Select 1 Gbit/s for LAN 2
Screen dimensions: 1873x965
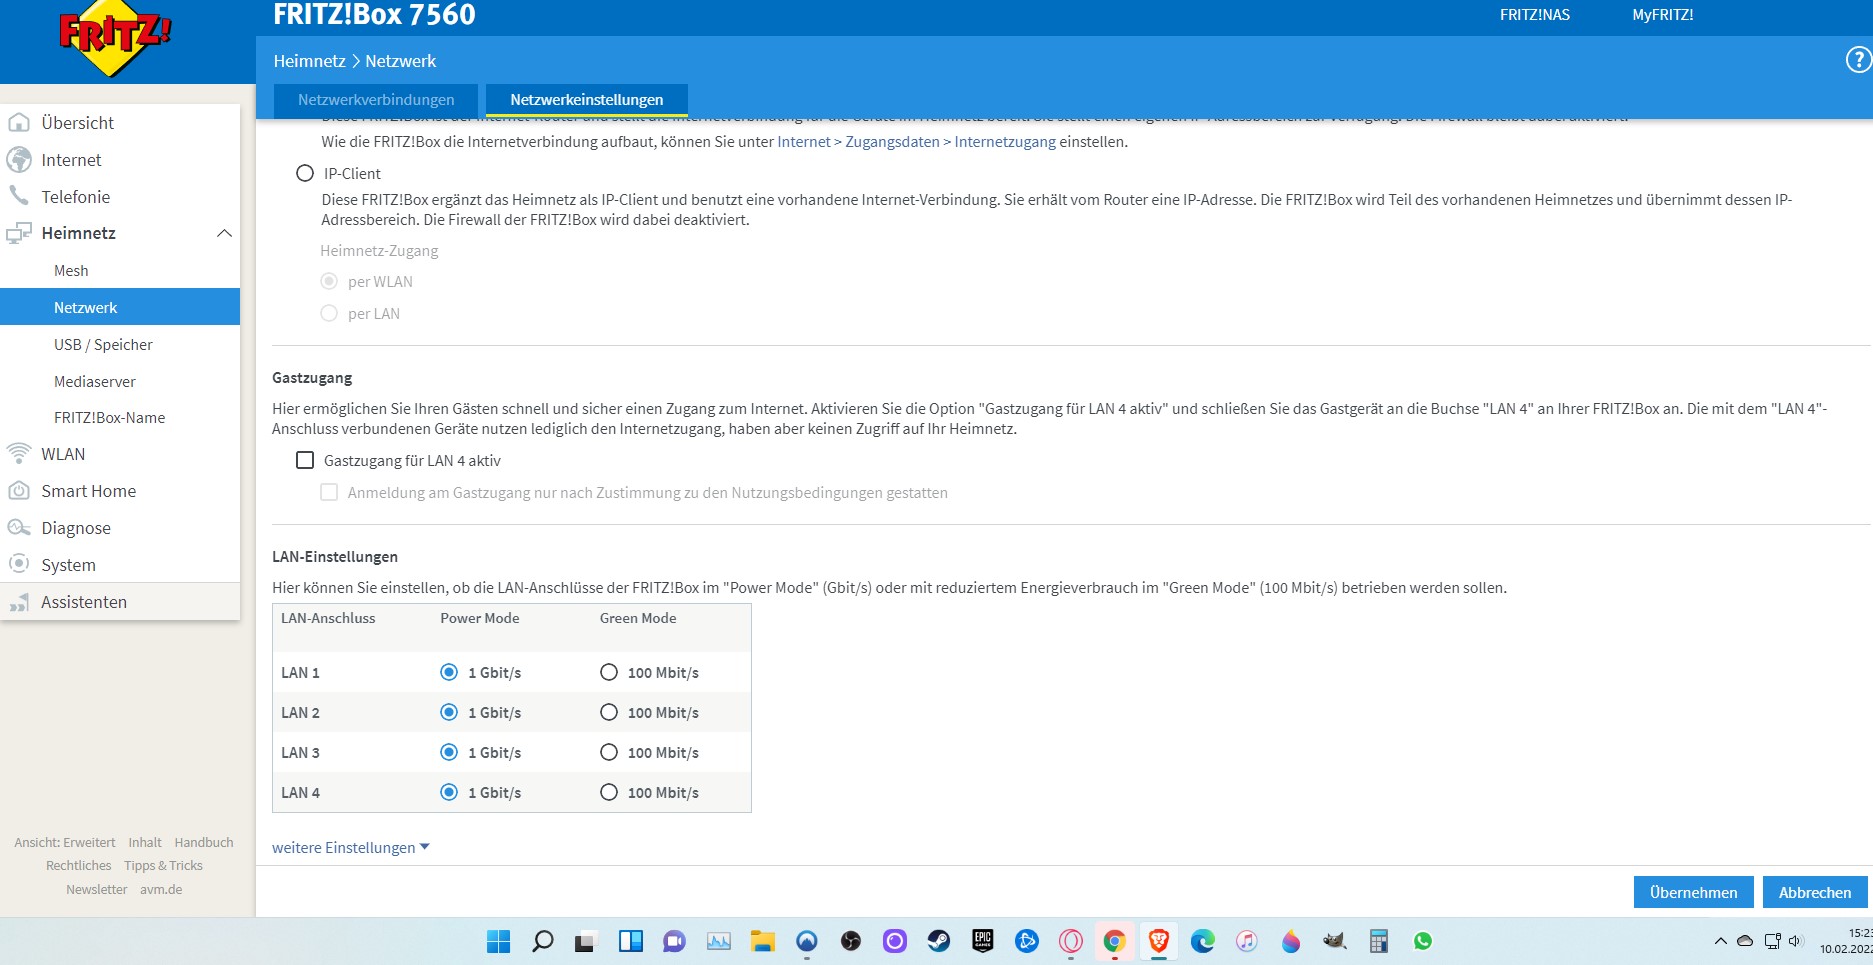tap(449, 712)
